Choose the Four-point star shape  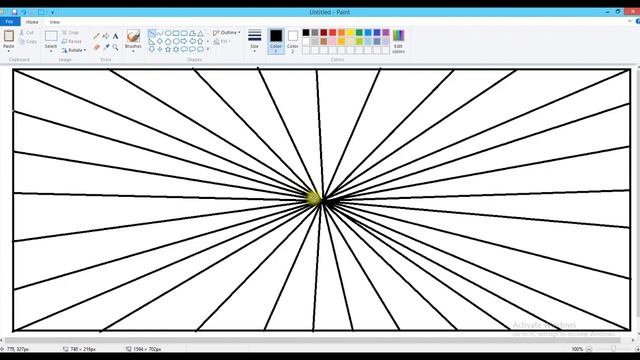tap(160, 49)
